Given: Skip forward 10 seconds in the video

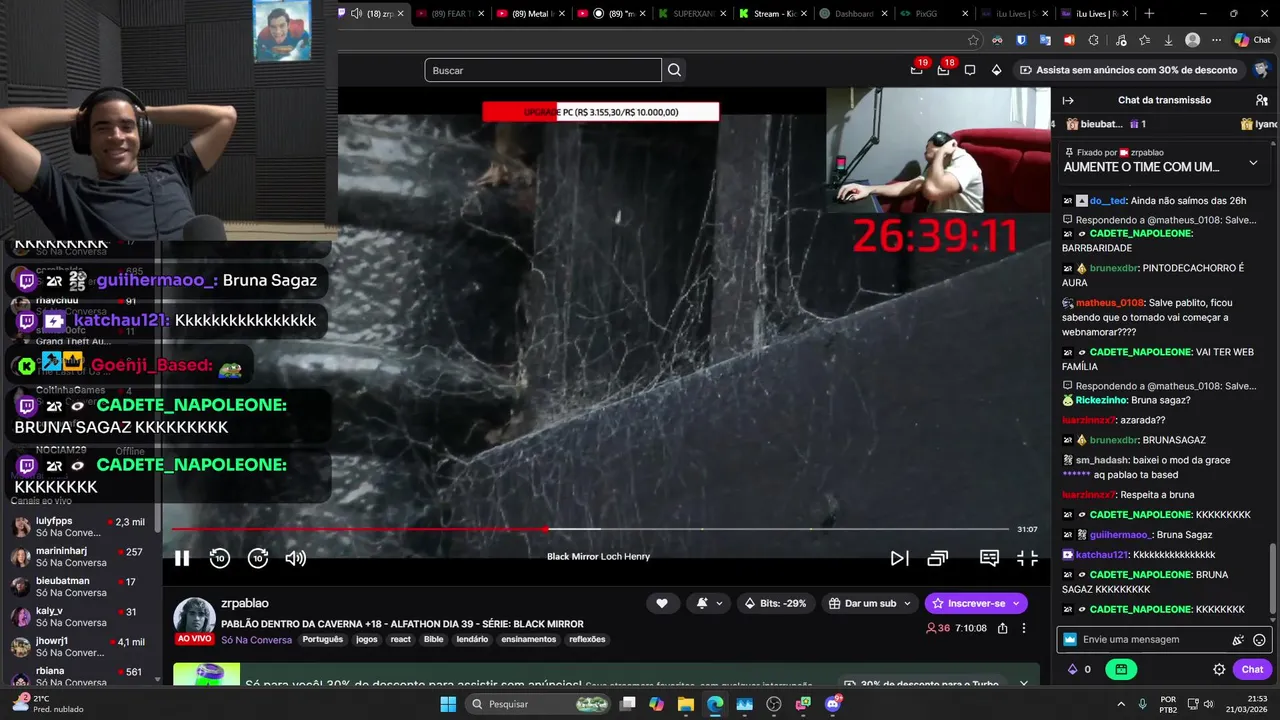Looking at the screenshot, I should tap(258, 558).
